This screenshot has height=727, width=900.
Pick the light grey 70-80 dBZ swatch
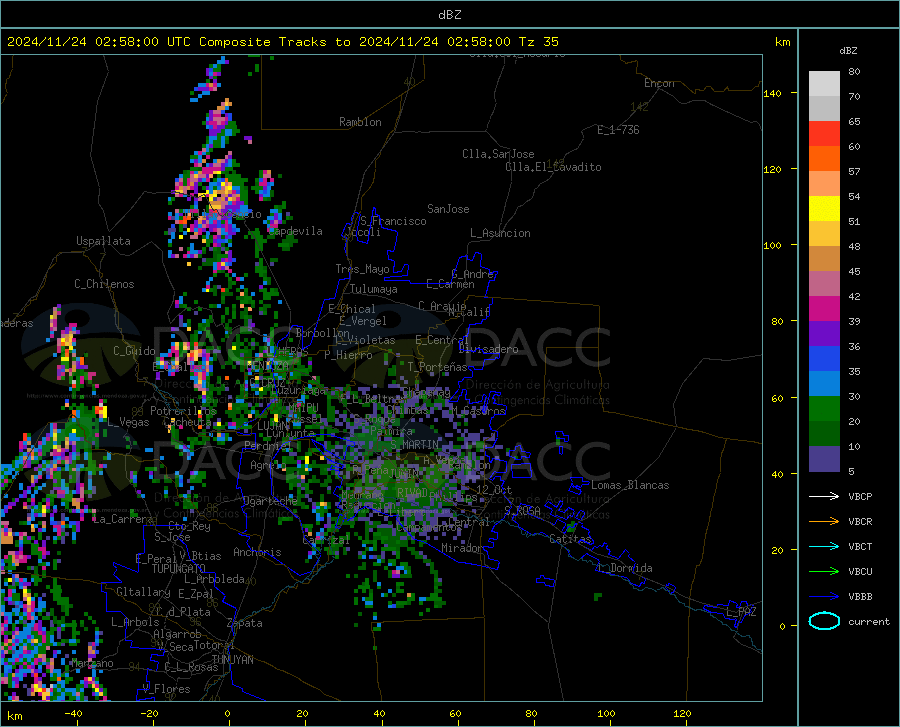pyautogui.click(x=824, y=84)
